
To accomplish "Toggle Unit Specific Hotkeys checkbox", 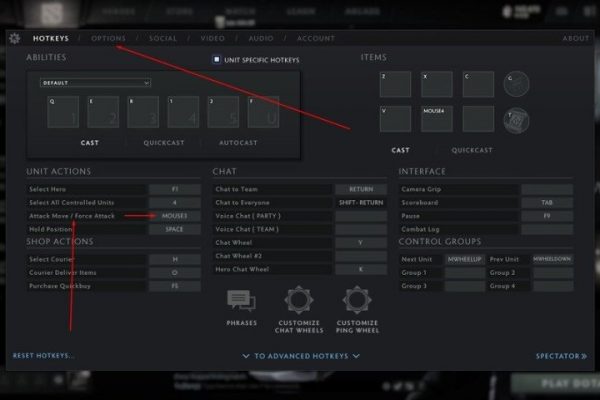I will pos(216,60).
